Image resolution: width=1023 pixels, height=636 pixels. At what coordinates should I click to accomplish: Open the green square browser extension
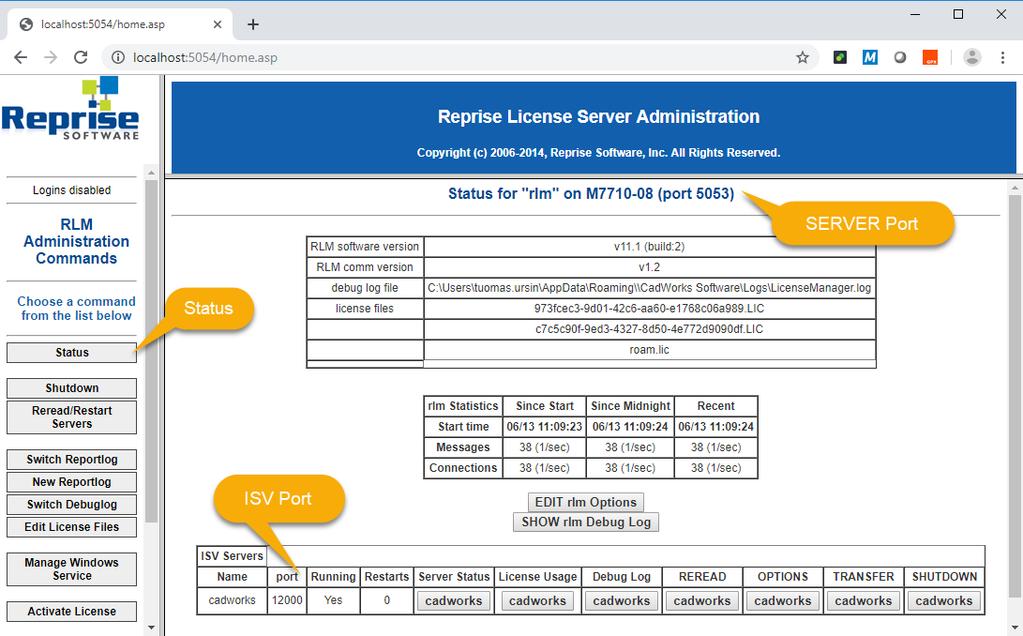[840, 57]
